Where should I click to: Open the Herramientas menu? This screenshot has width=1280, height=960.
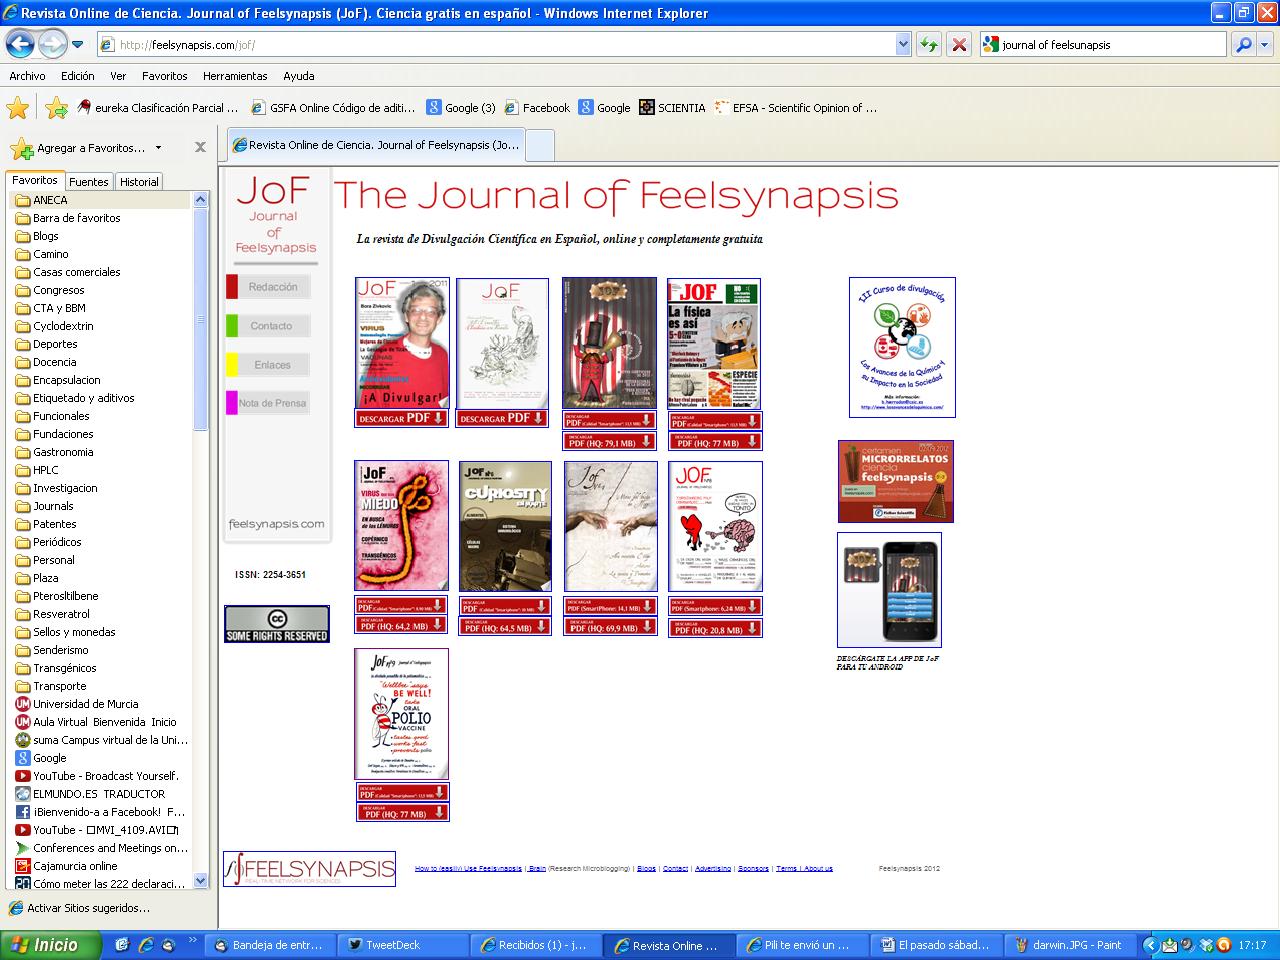[x=235, y=76]
